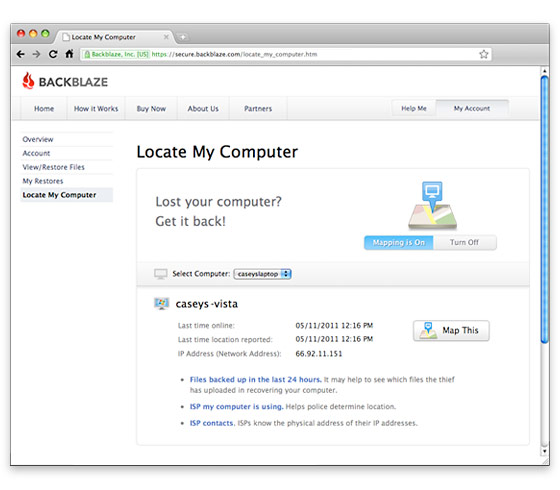The width and height of the screenshot is (560, 490).
Task: Select the Locate My Computer browser tab
Action: [114, 37]
